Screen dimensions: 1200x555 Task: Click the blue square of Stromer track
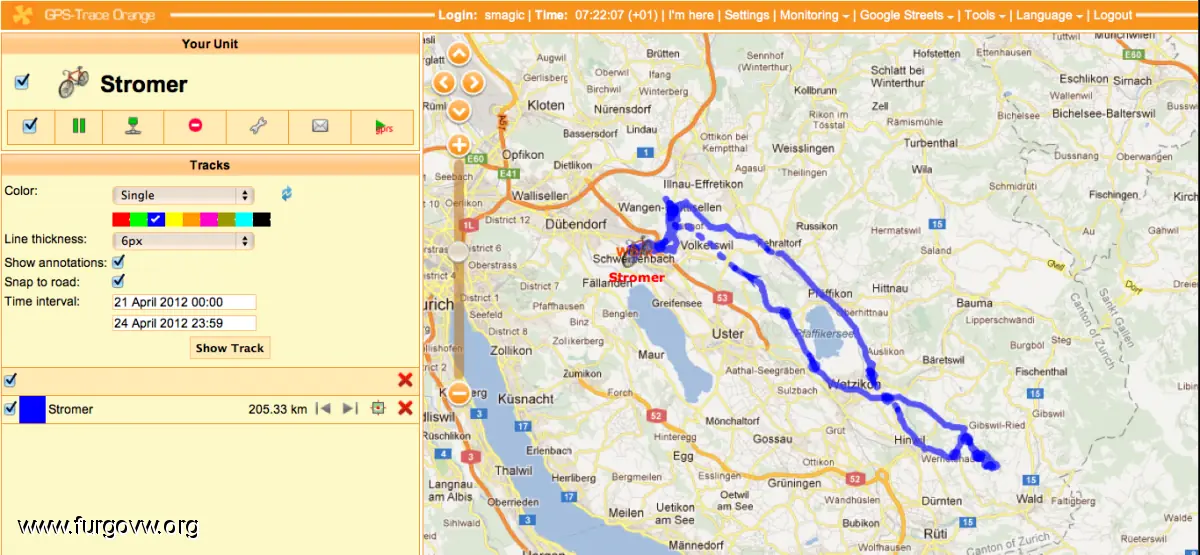[32, 408]
